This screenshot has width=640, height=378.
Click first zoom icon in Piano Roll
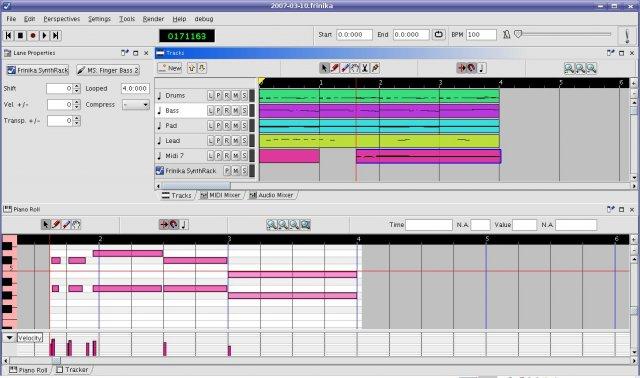271,225
